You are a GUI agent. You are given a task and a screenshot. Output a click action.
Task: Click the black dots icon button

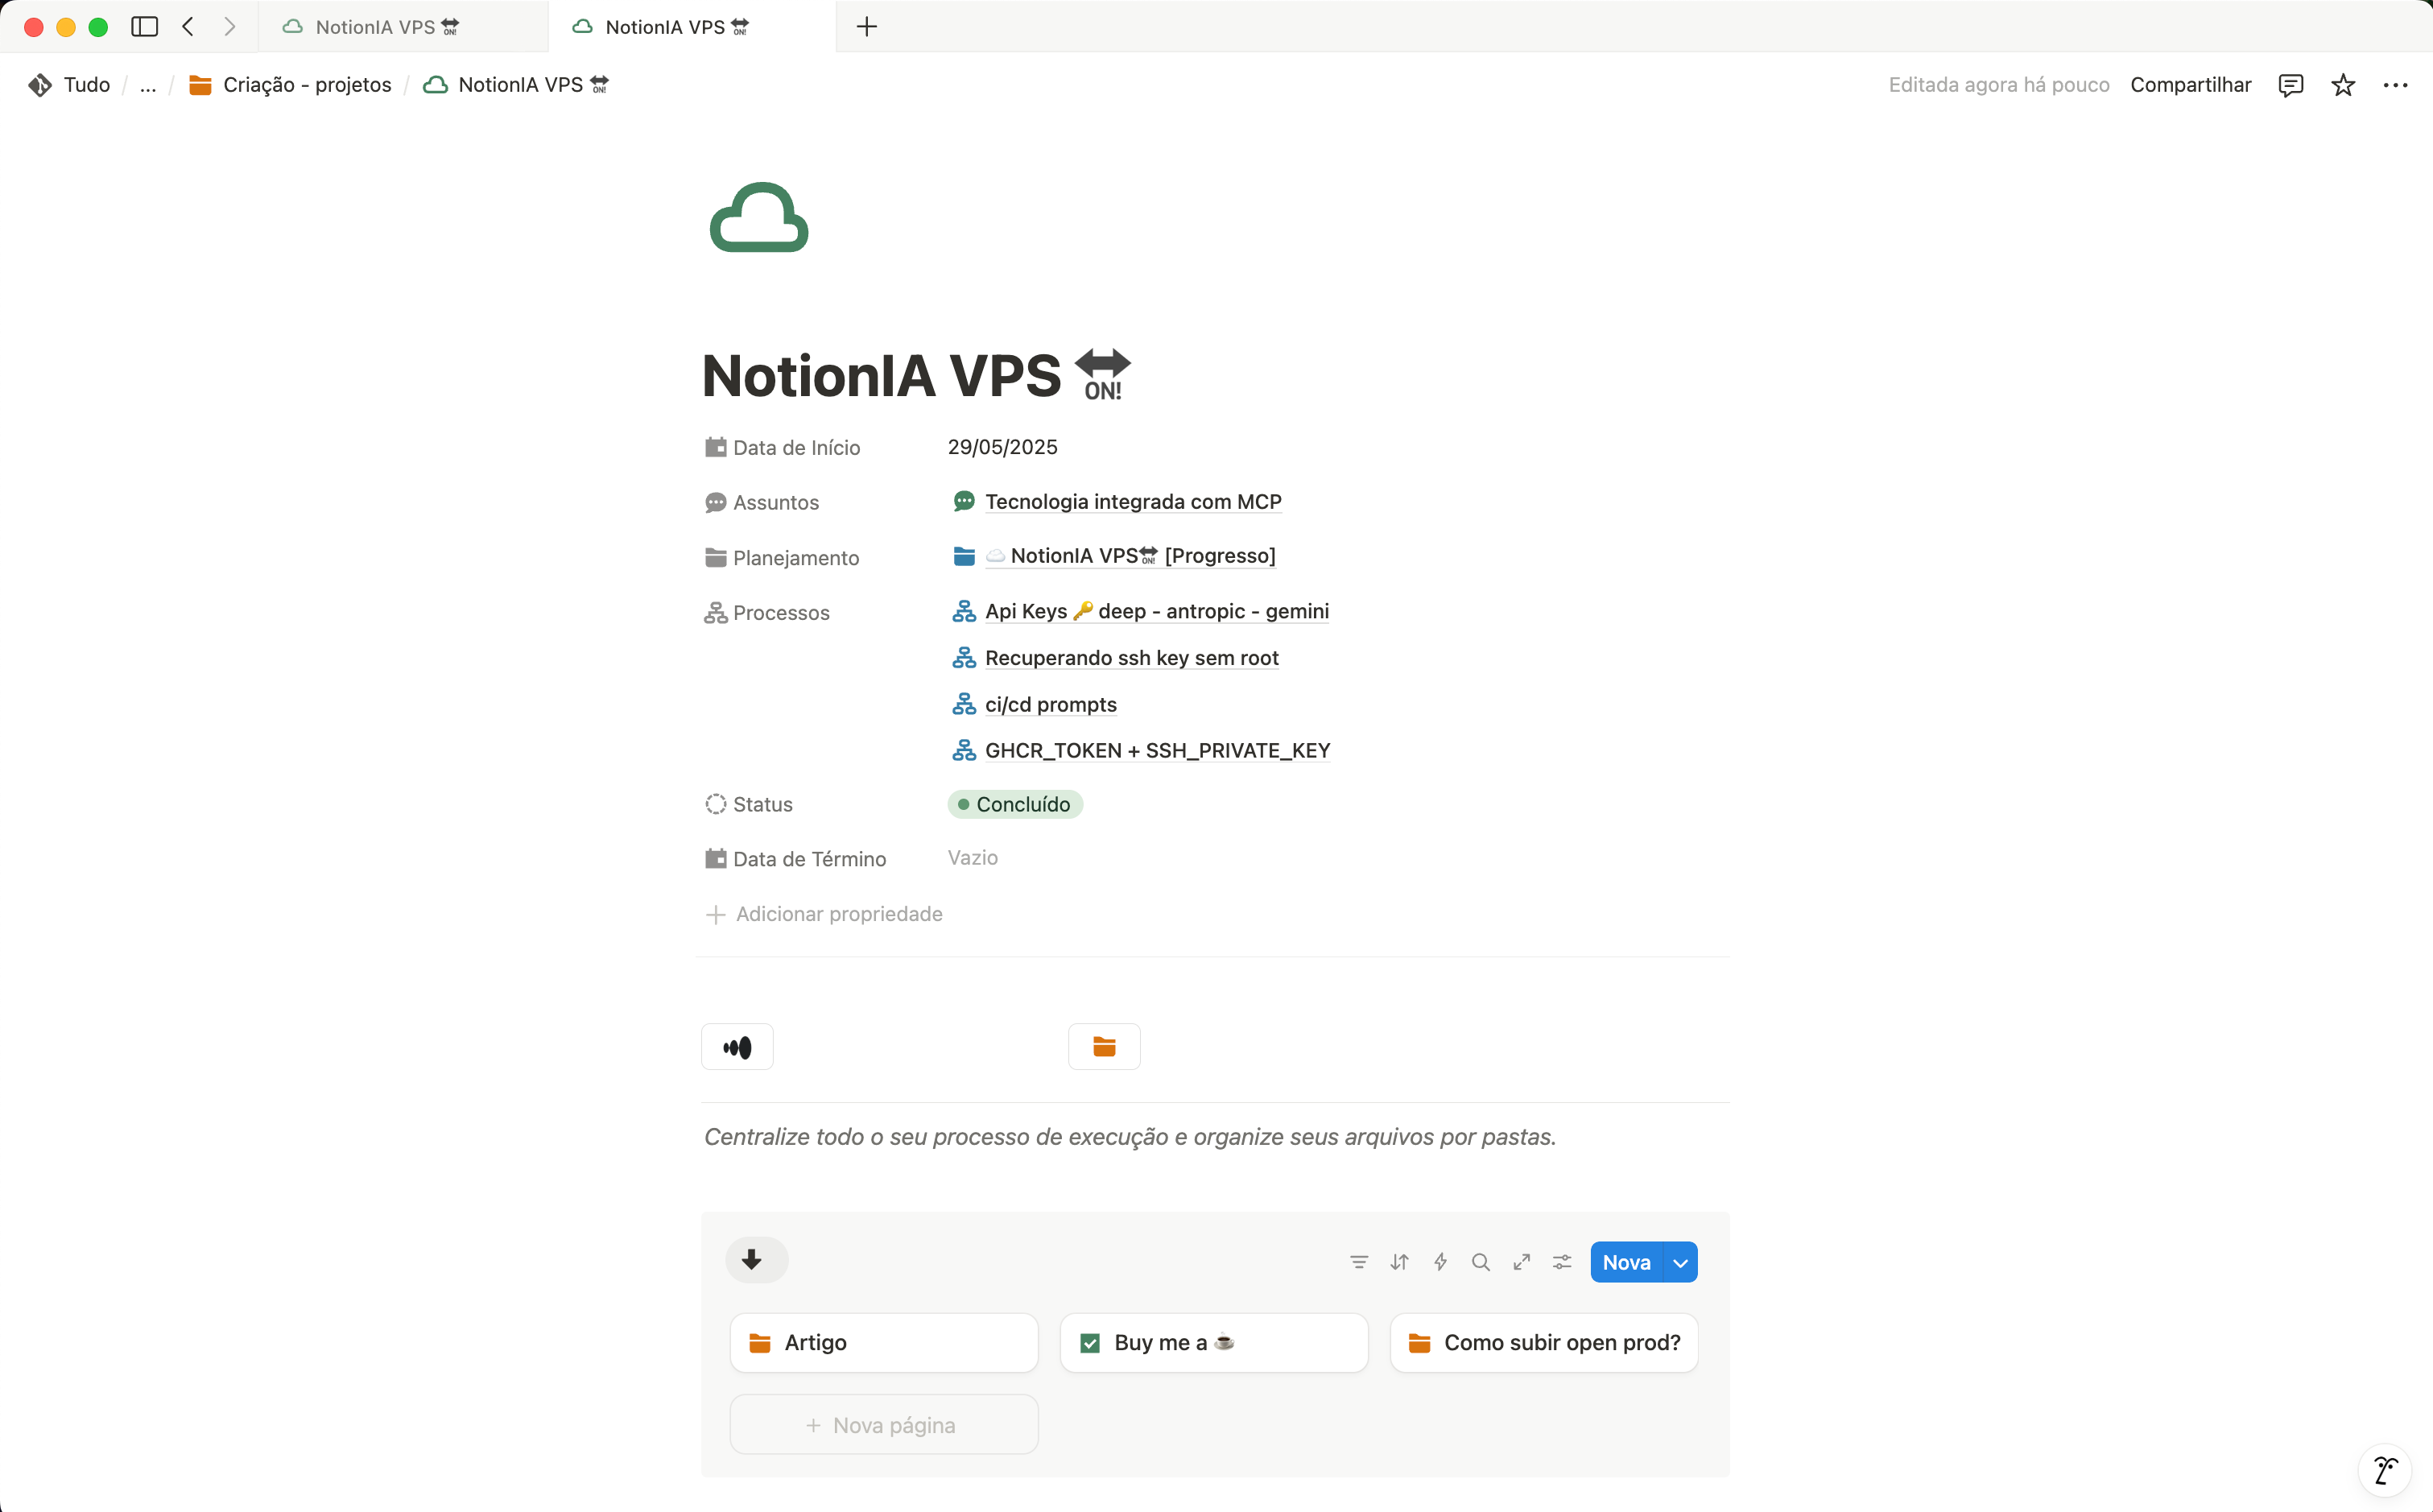click(x=737, y=1047)
